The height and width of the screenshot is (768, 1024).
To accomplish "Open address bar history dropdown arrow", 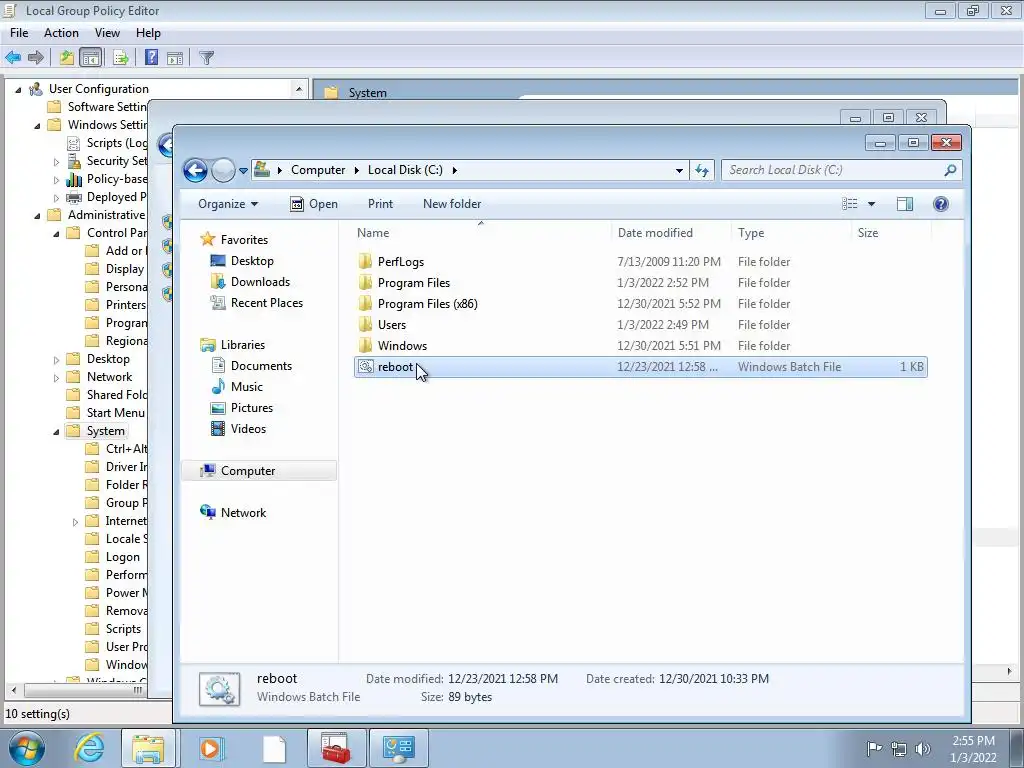I will pyautogui.click(x=679, y=170).
